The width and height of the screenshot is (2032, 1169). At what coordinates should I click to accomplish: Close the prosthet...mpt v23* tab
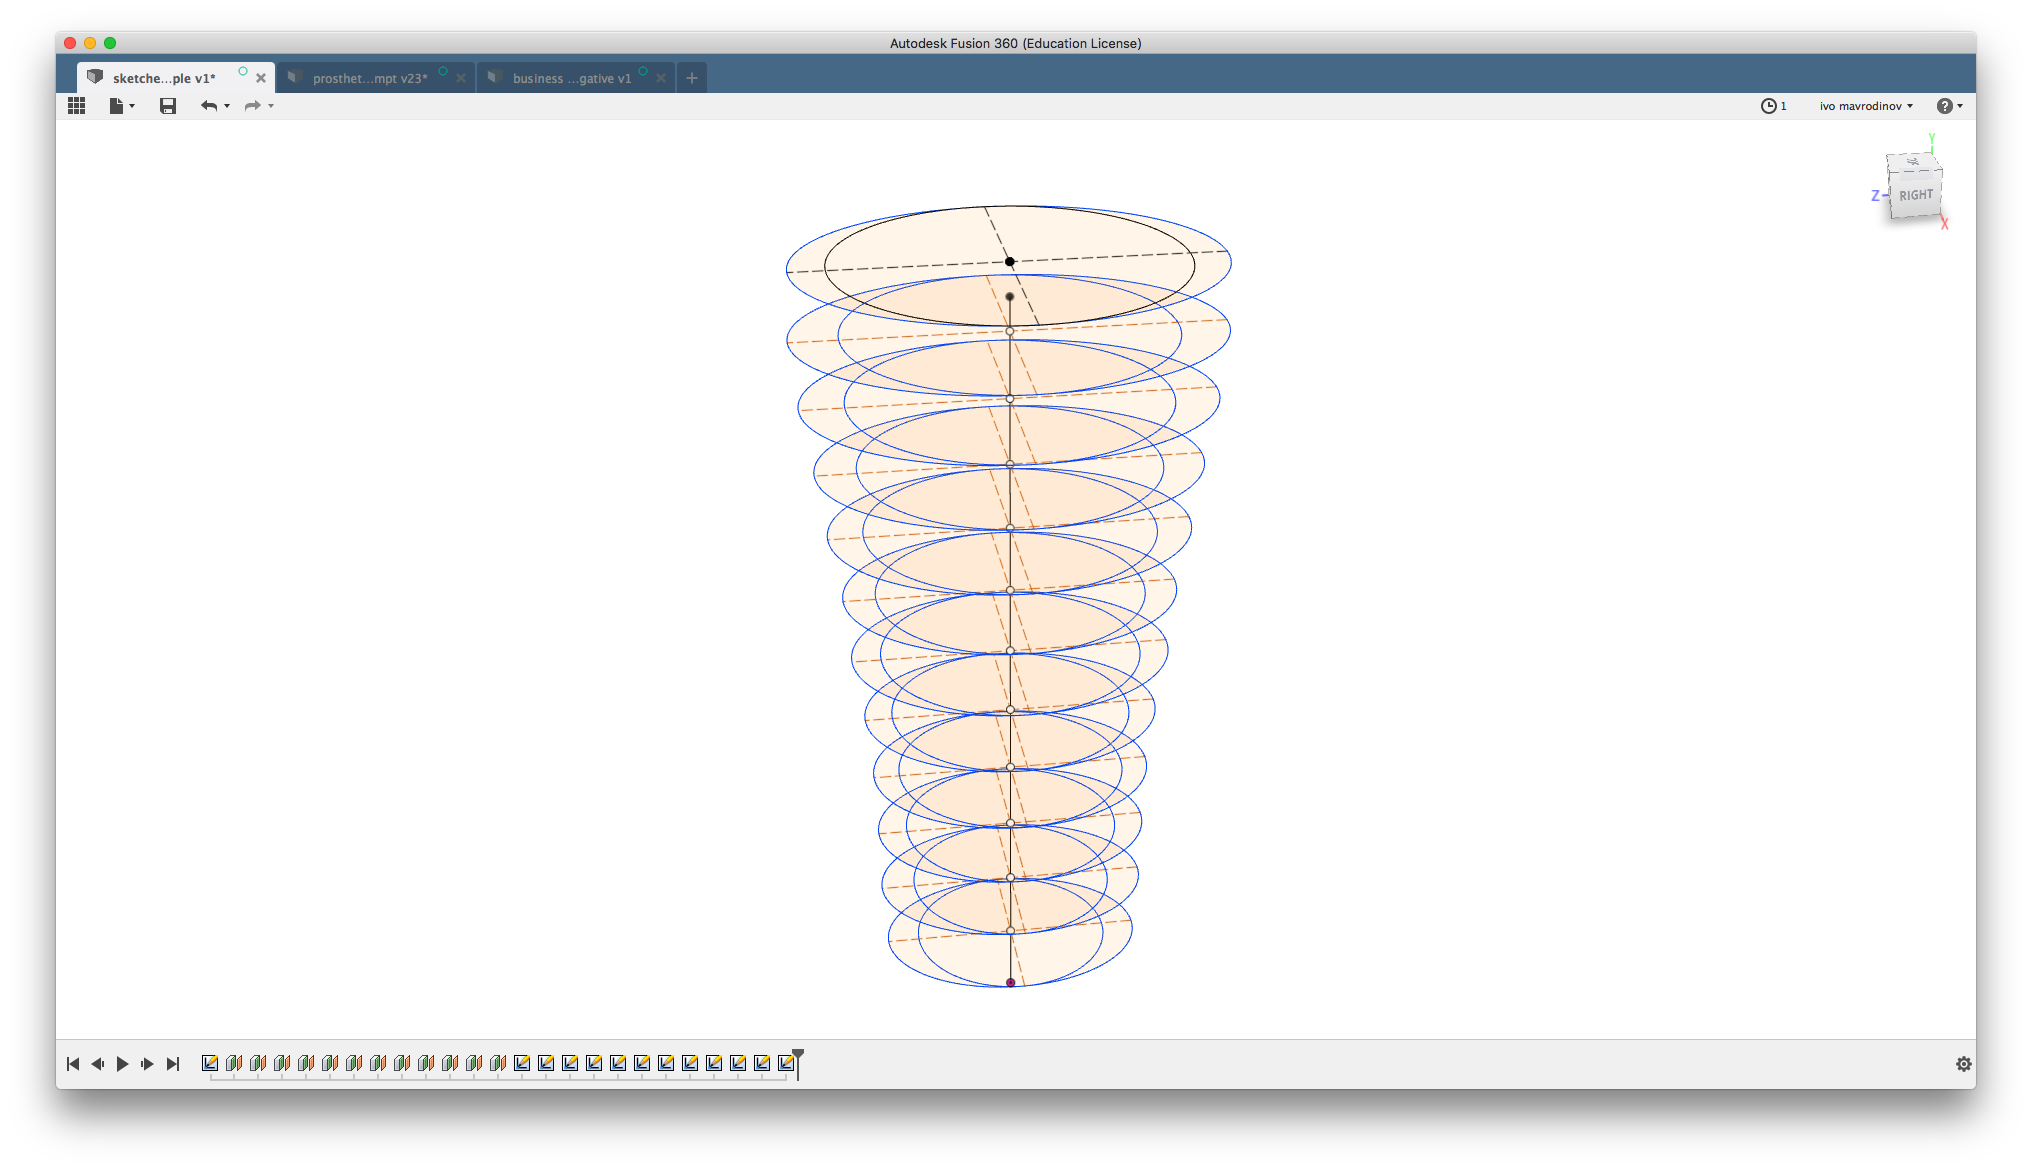461,78
